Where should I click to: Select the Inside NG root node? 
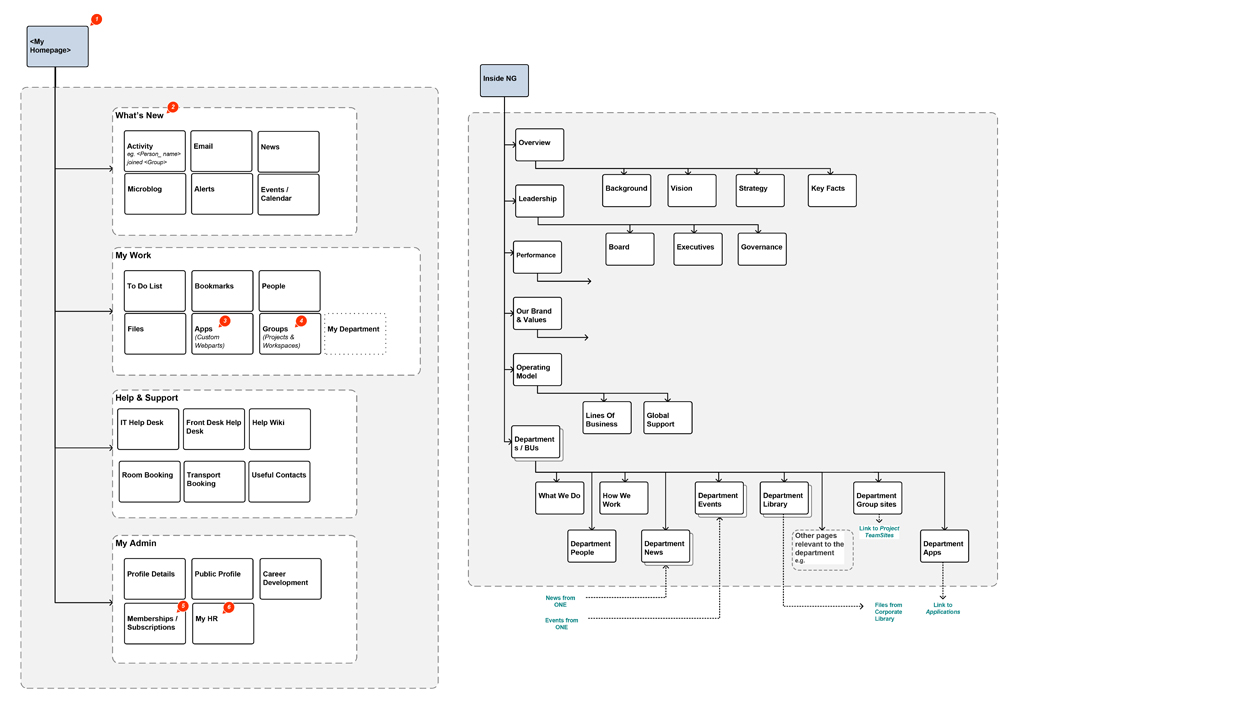pos(504,80)
